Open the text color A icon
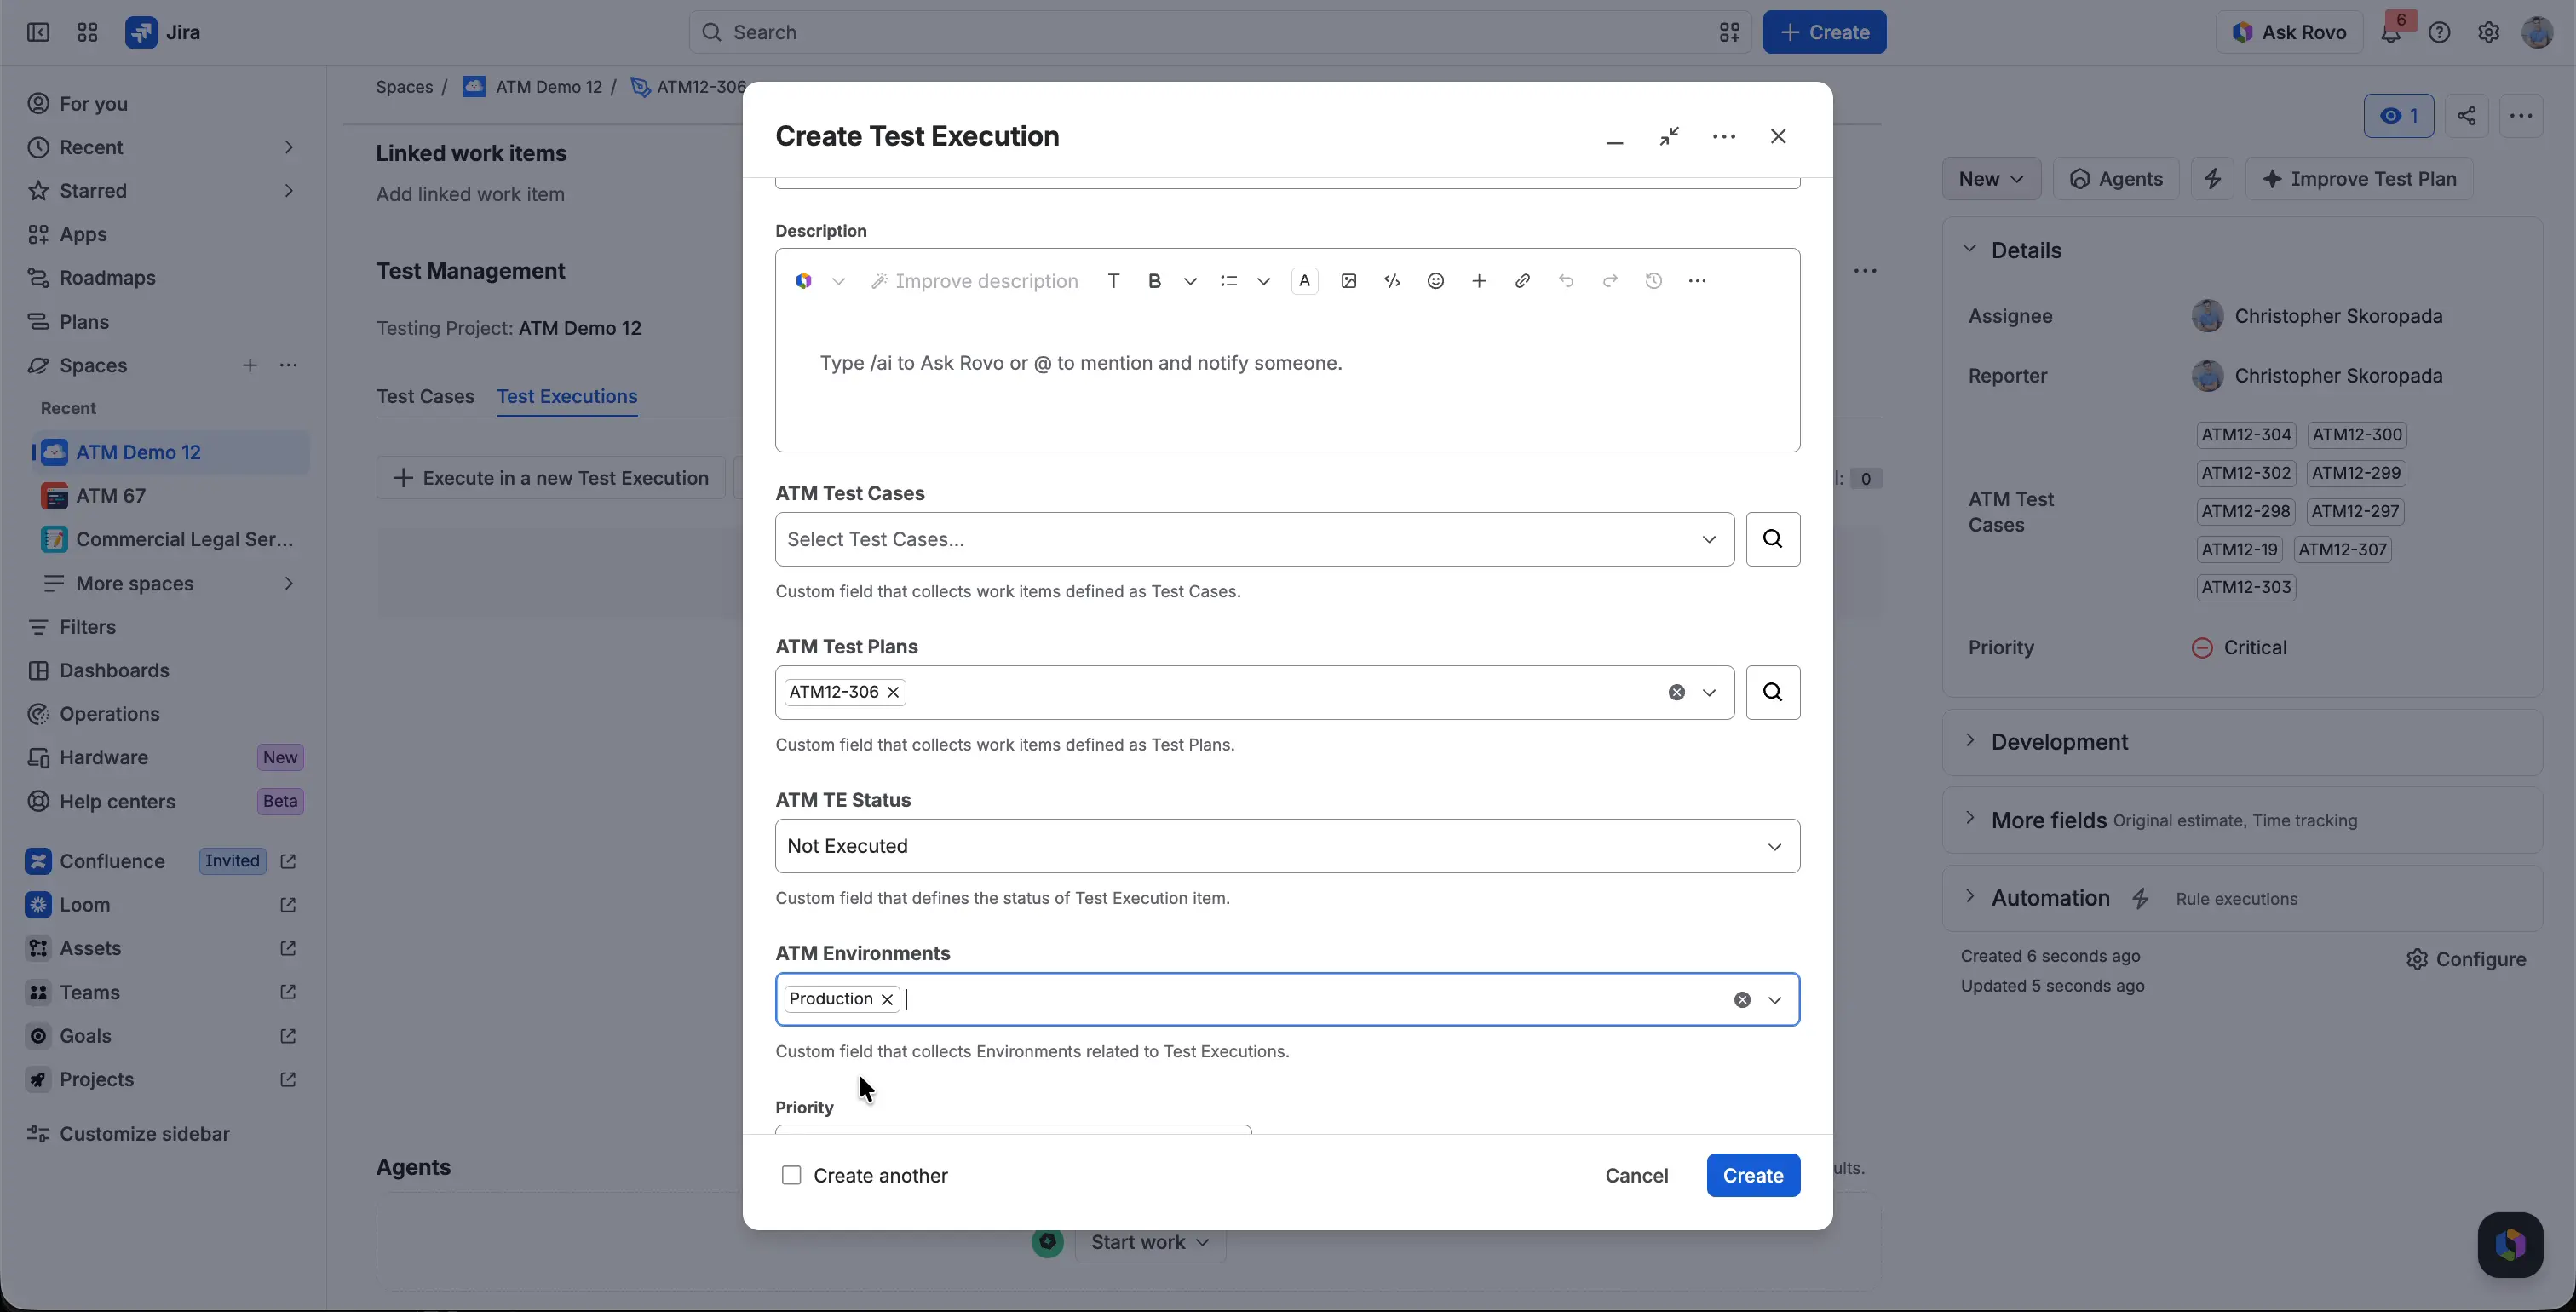 click(1304, 281)
